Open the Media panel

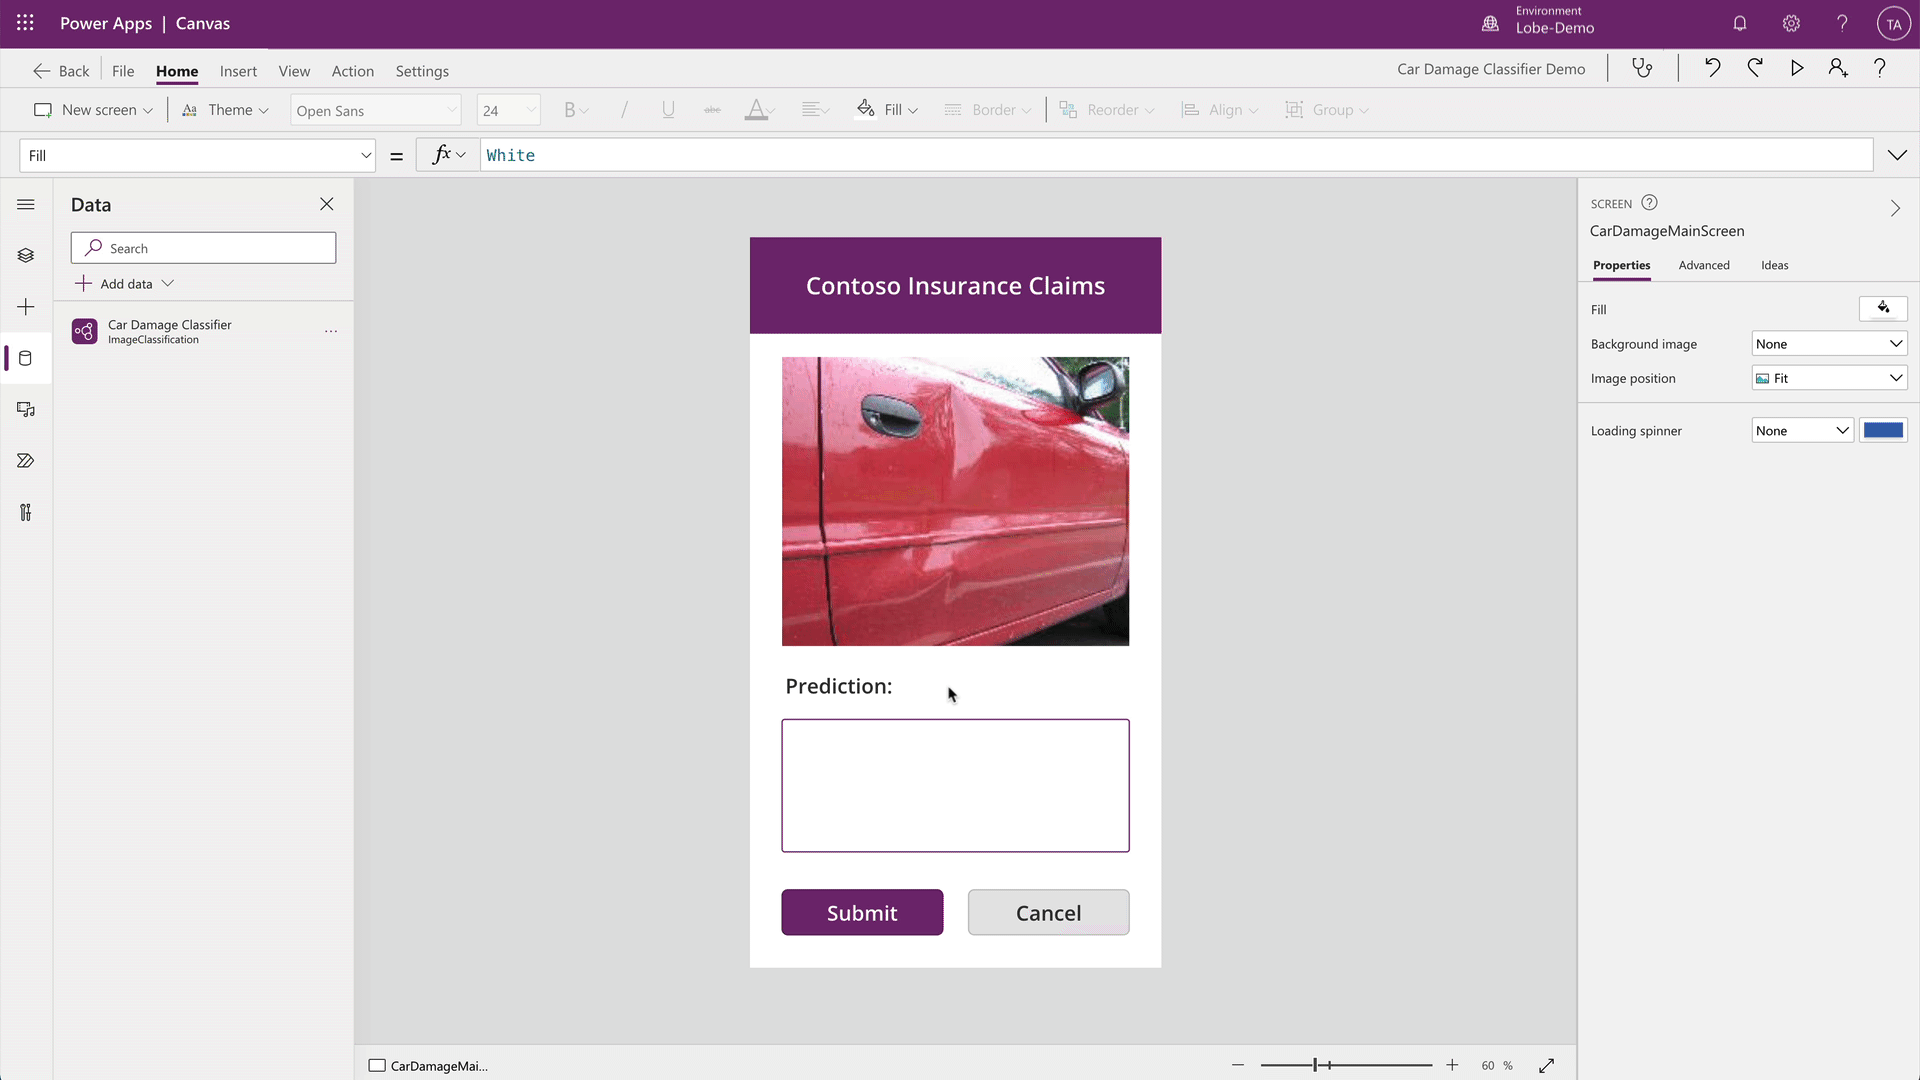coord(26,409)
